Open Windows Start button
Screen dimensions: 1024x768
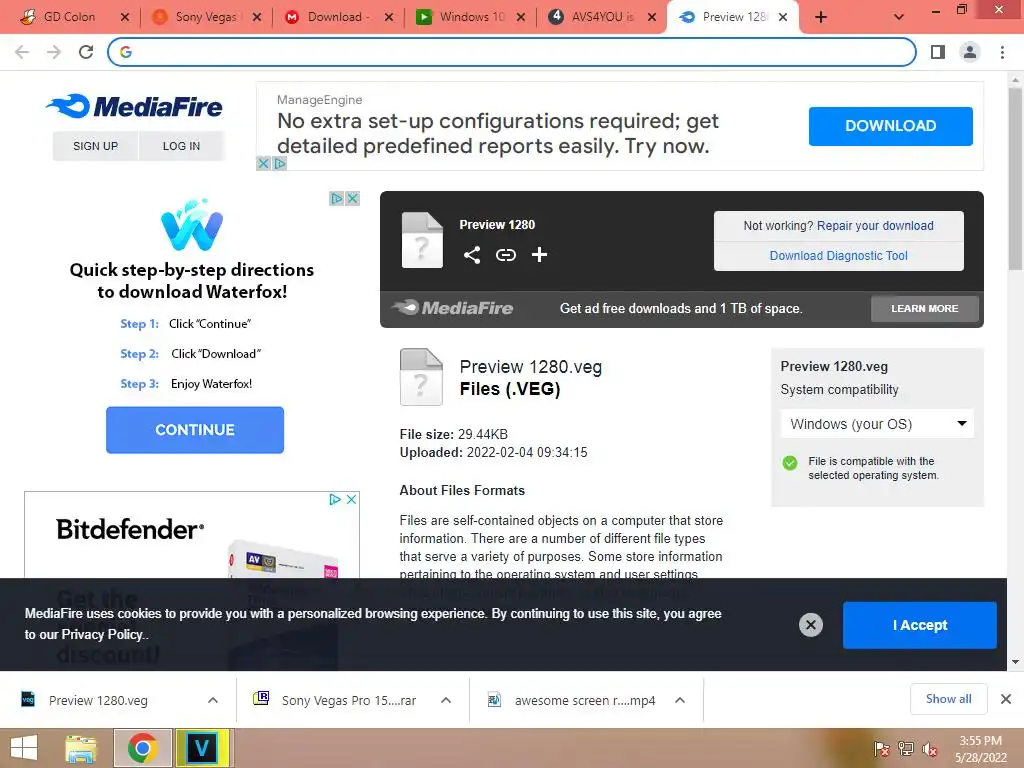24,748
